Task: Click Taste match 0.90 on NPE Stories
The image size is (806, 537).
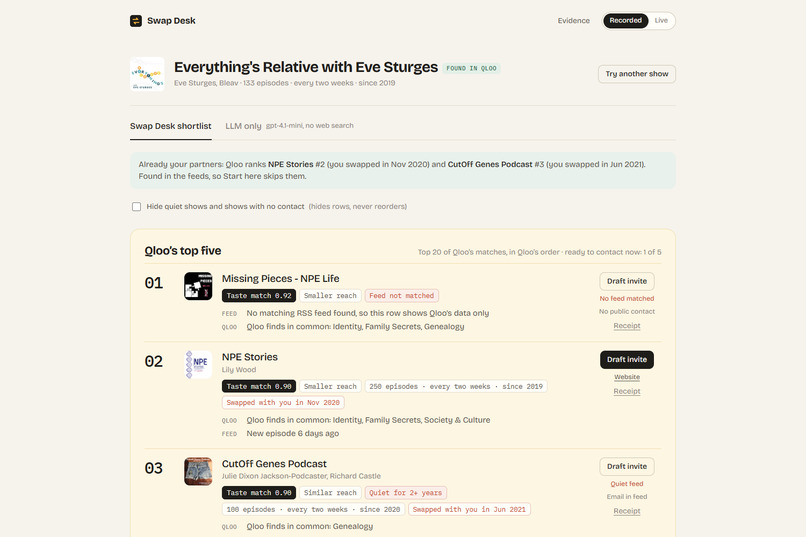Action: [259, 386]
